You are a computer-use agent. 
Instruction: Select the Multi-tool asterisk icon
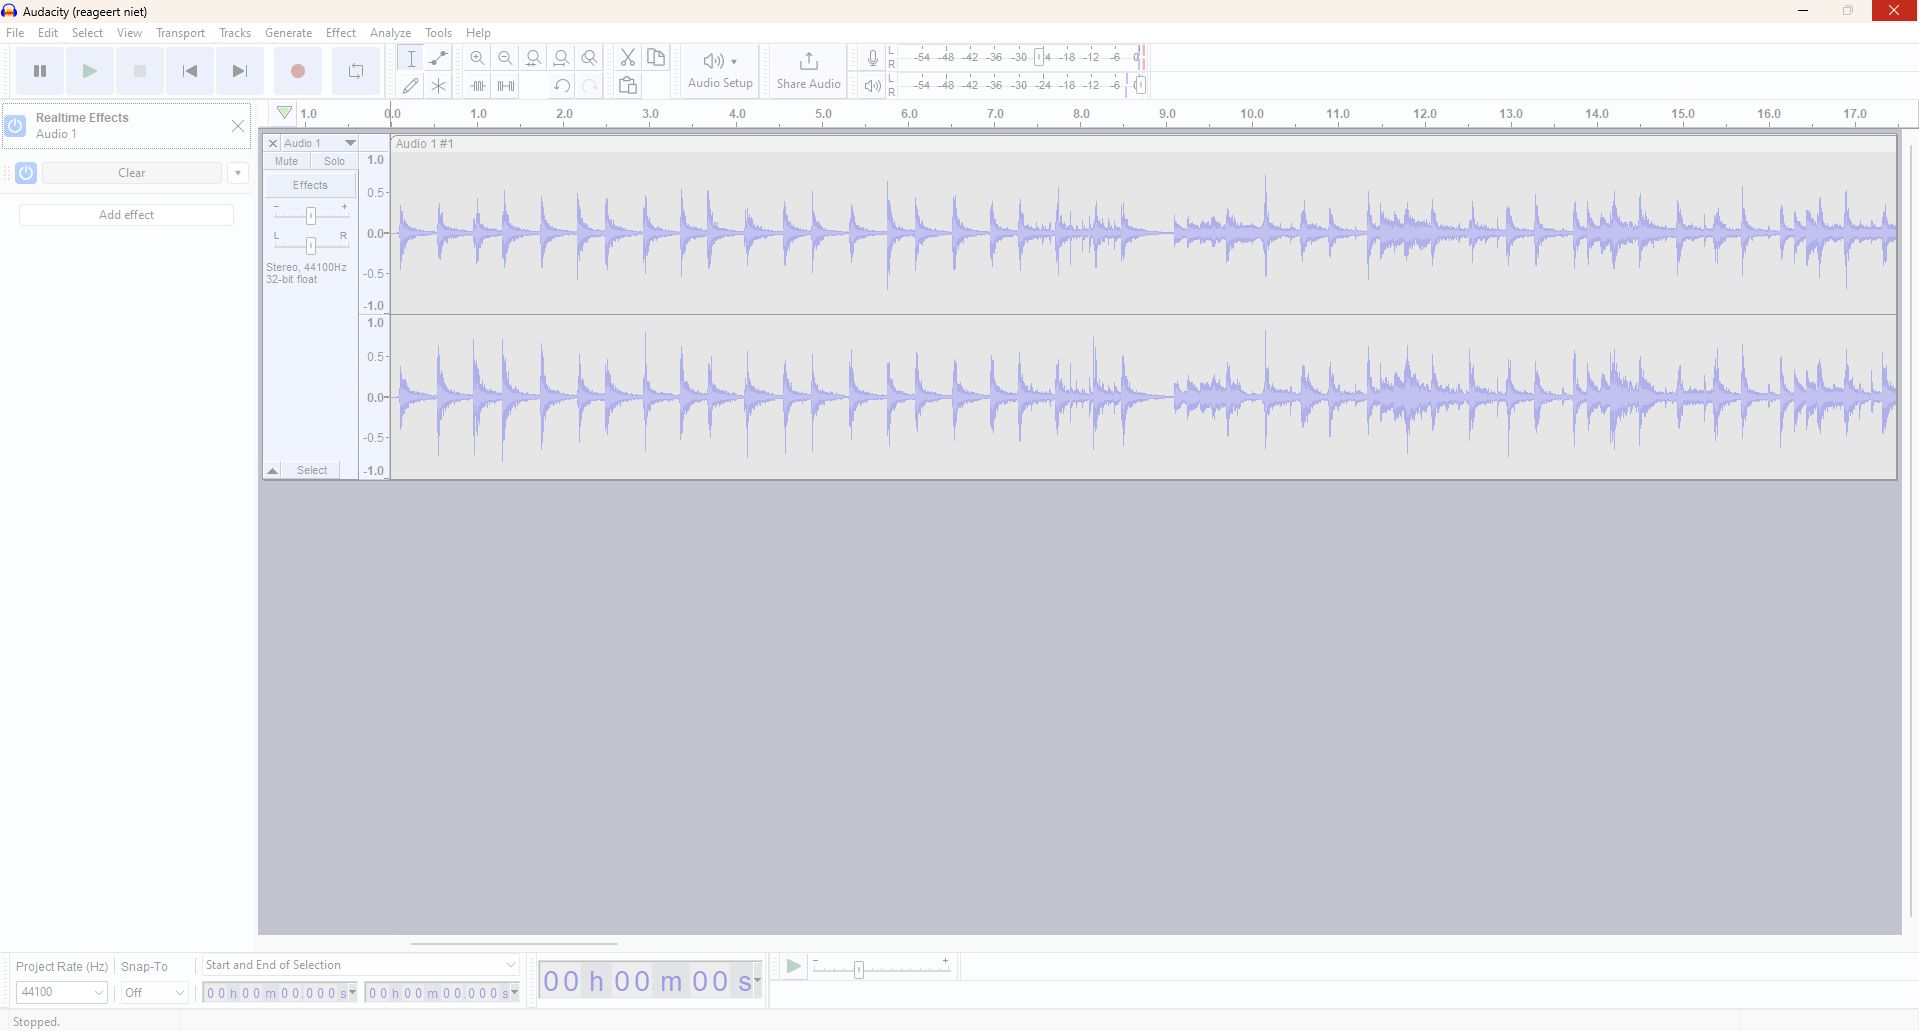(x=438, y=86)
